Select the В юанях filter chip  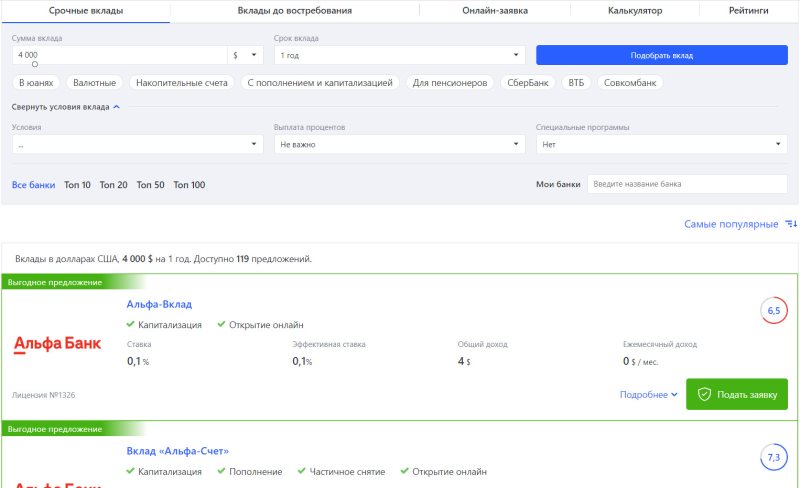(36, 83)
